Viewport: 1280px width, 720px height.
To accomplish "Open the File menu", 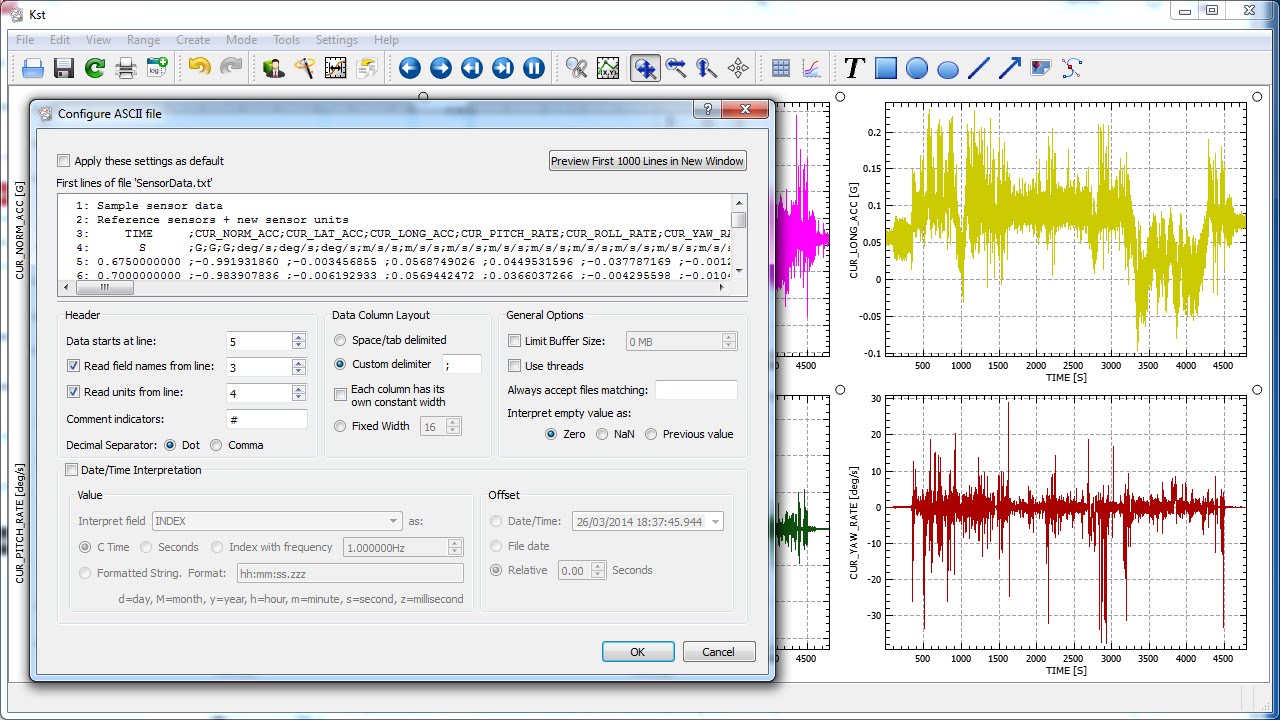I will click(x=25, y=40).
